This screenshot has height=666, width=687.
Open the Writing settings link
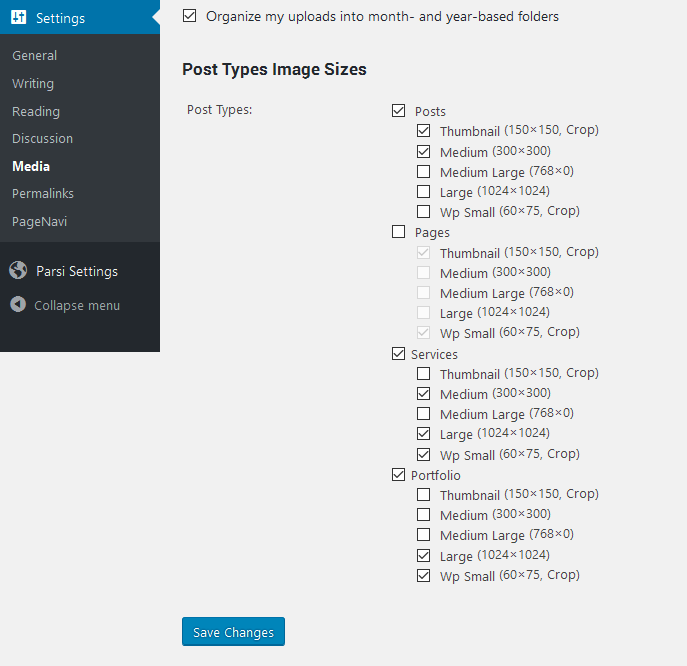click(33, 83)
